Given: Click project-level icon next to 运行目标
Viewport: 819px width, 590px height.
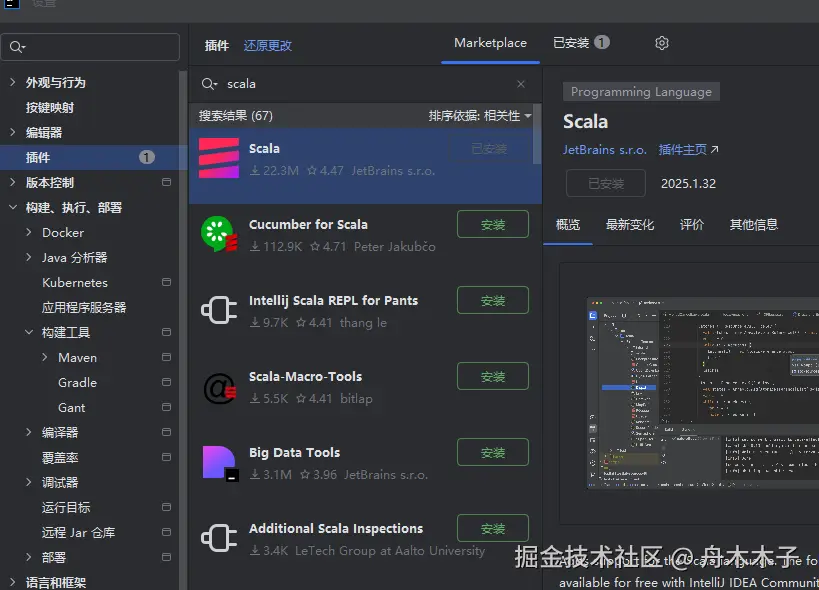Looking at the screenshot, I should click(x=167, y=507).
